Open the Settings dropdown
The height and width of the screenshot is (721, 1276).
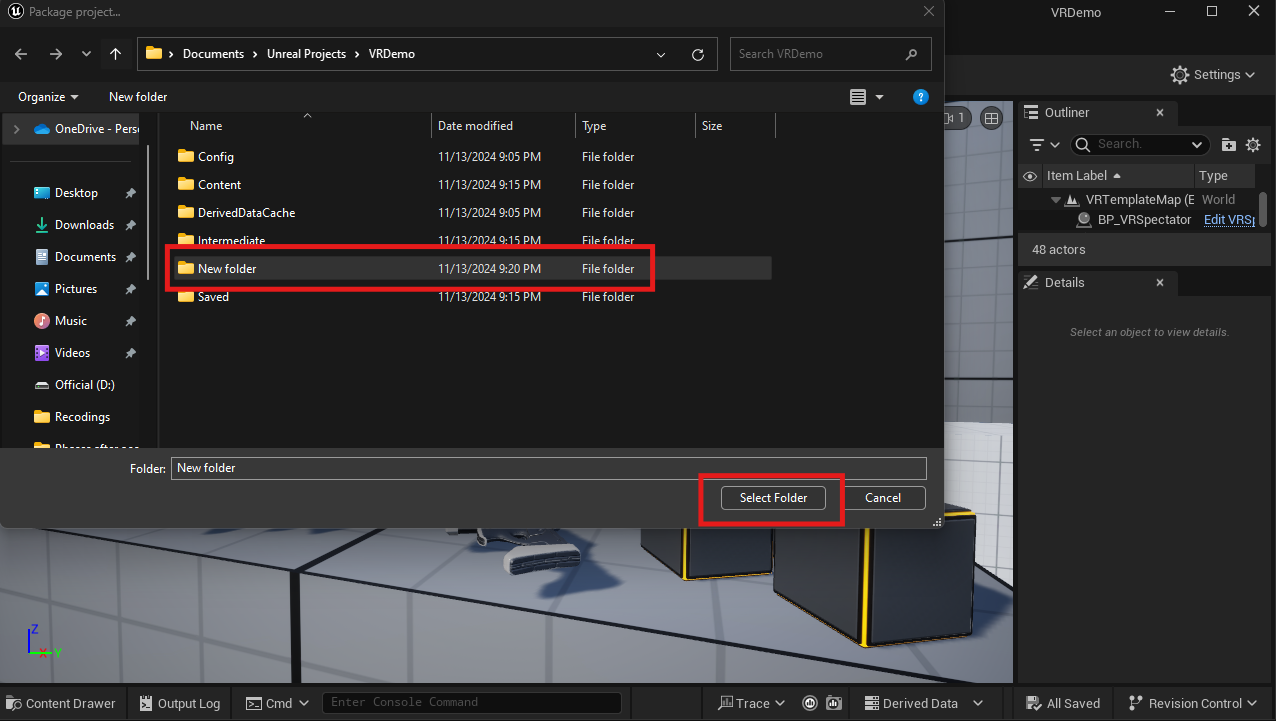pyautogui.click(x=1212, y=75)
